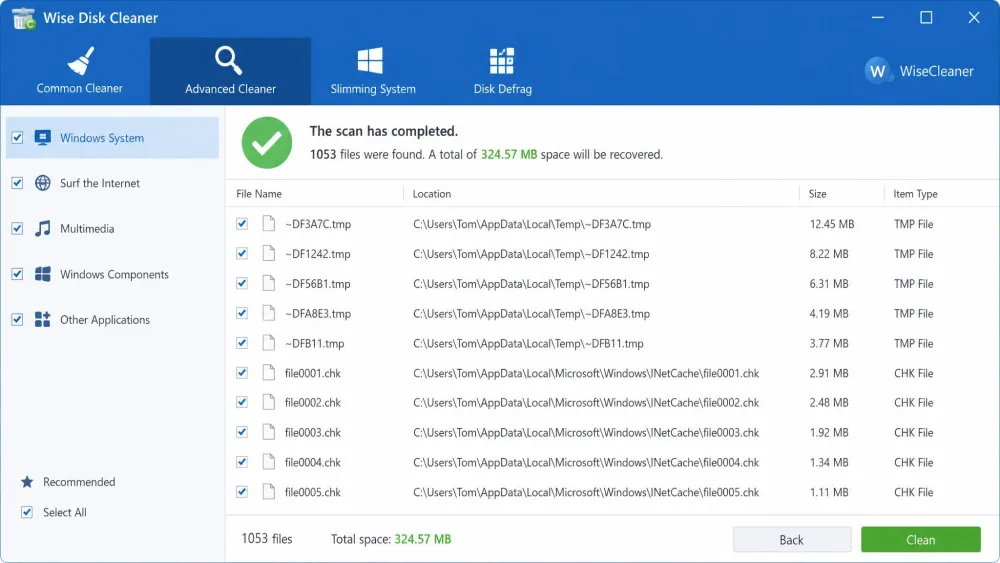1000x563 pixels.
Task: Click the Wise Disk Cleaner app icon
Action: 24,18
